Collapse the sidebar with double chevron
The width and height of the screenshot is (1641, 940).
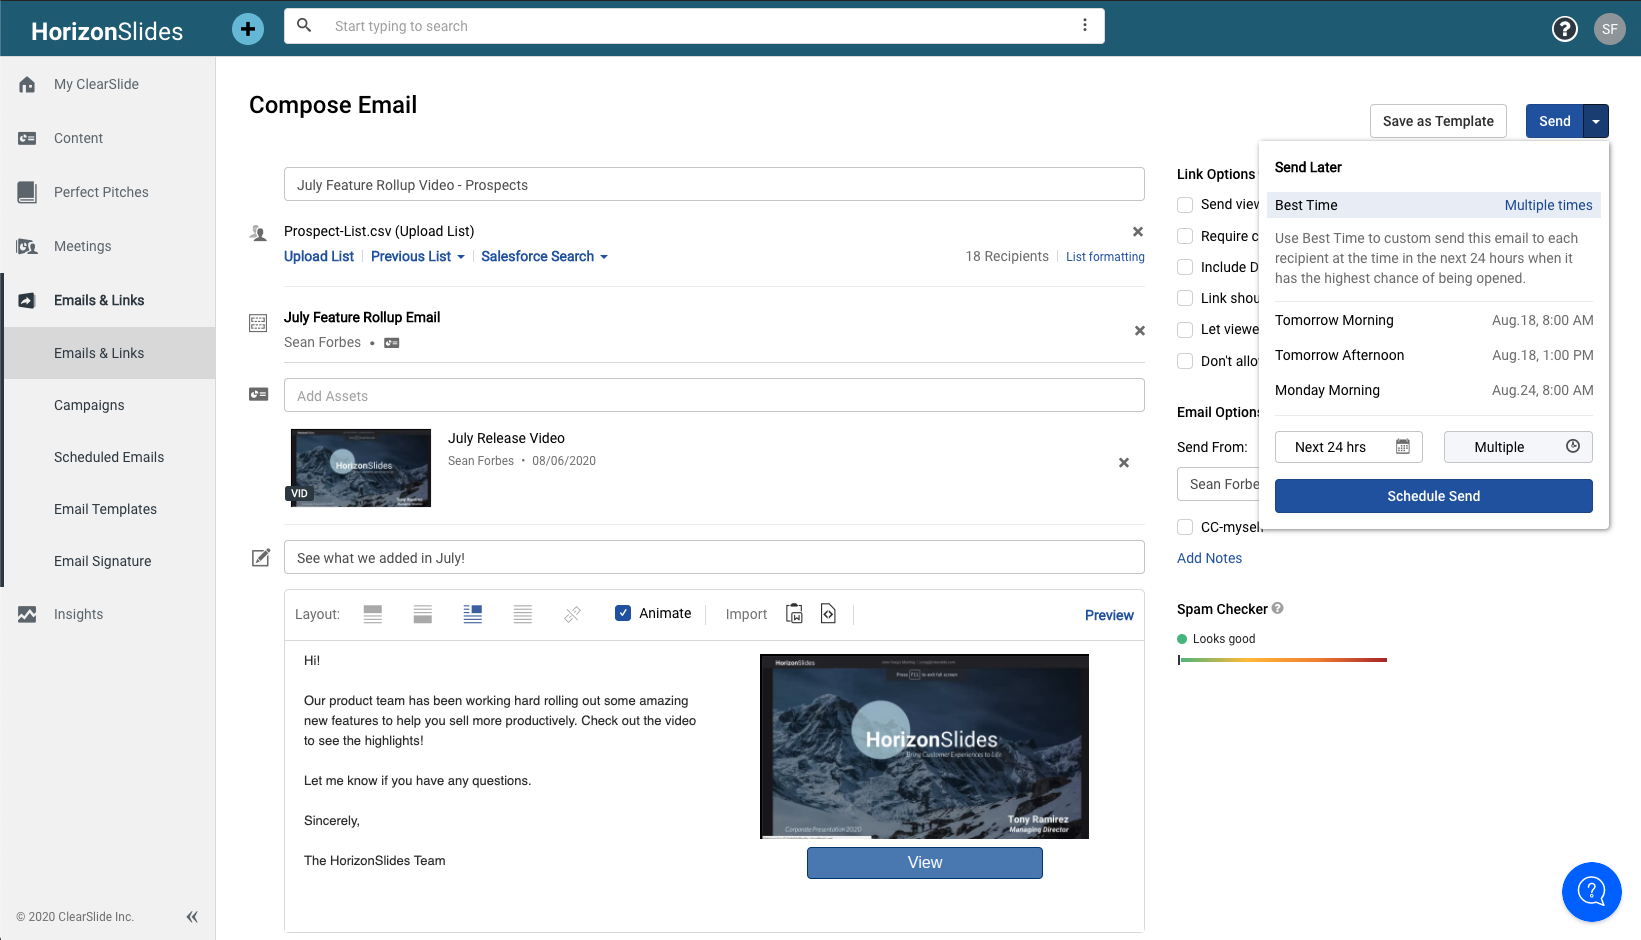[192, 916]
